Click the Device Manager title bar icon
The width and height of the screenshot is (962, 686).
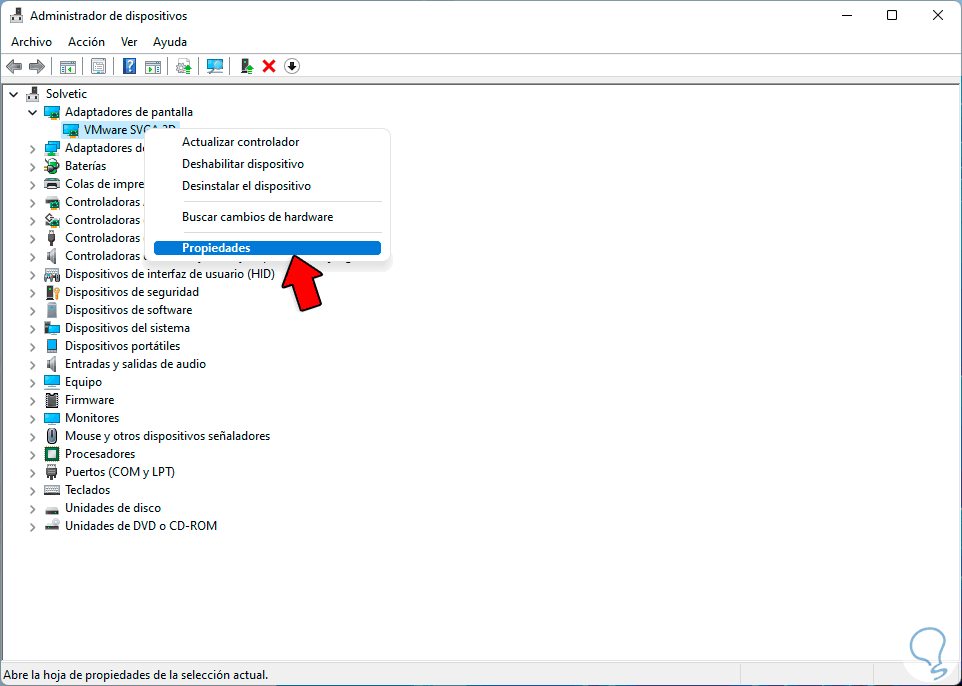point(18,16)
